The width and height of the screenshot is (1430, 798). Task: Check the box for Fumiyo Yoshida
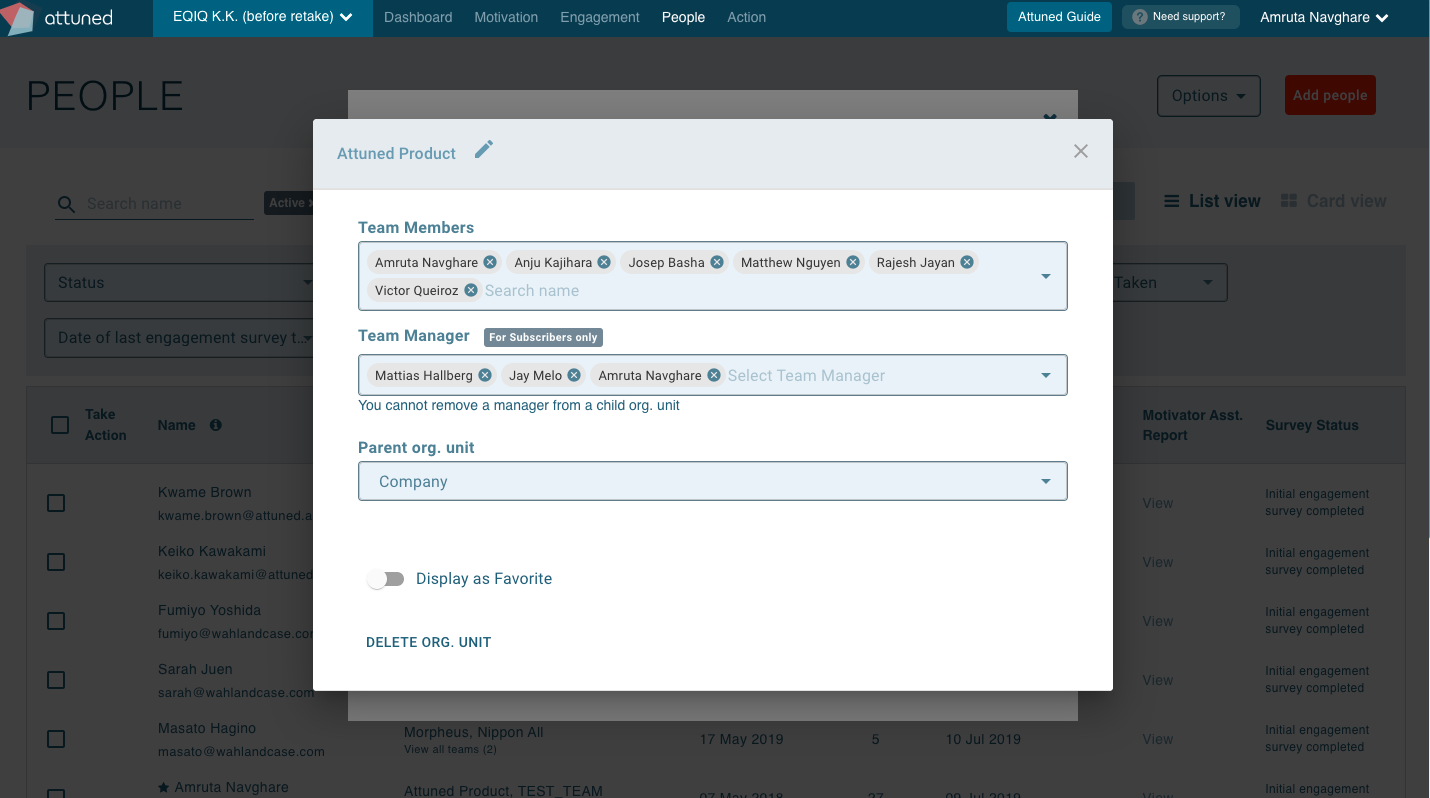click(56, 621)
